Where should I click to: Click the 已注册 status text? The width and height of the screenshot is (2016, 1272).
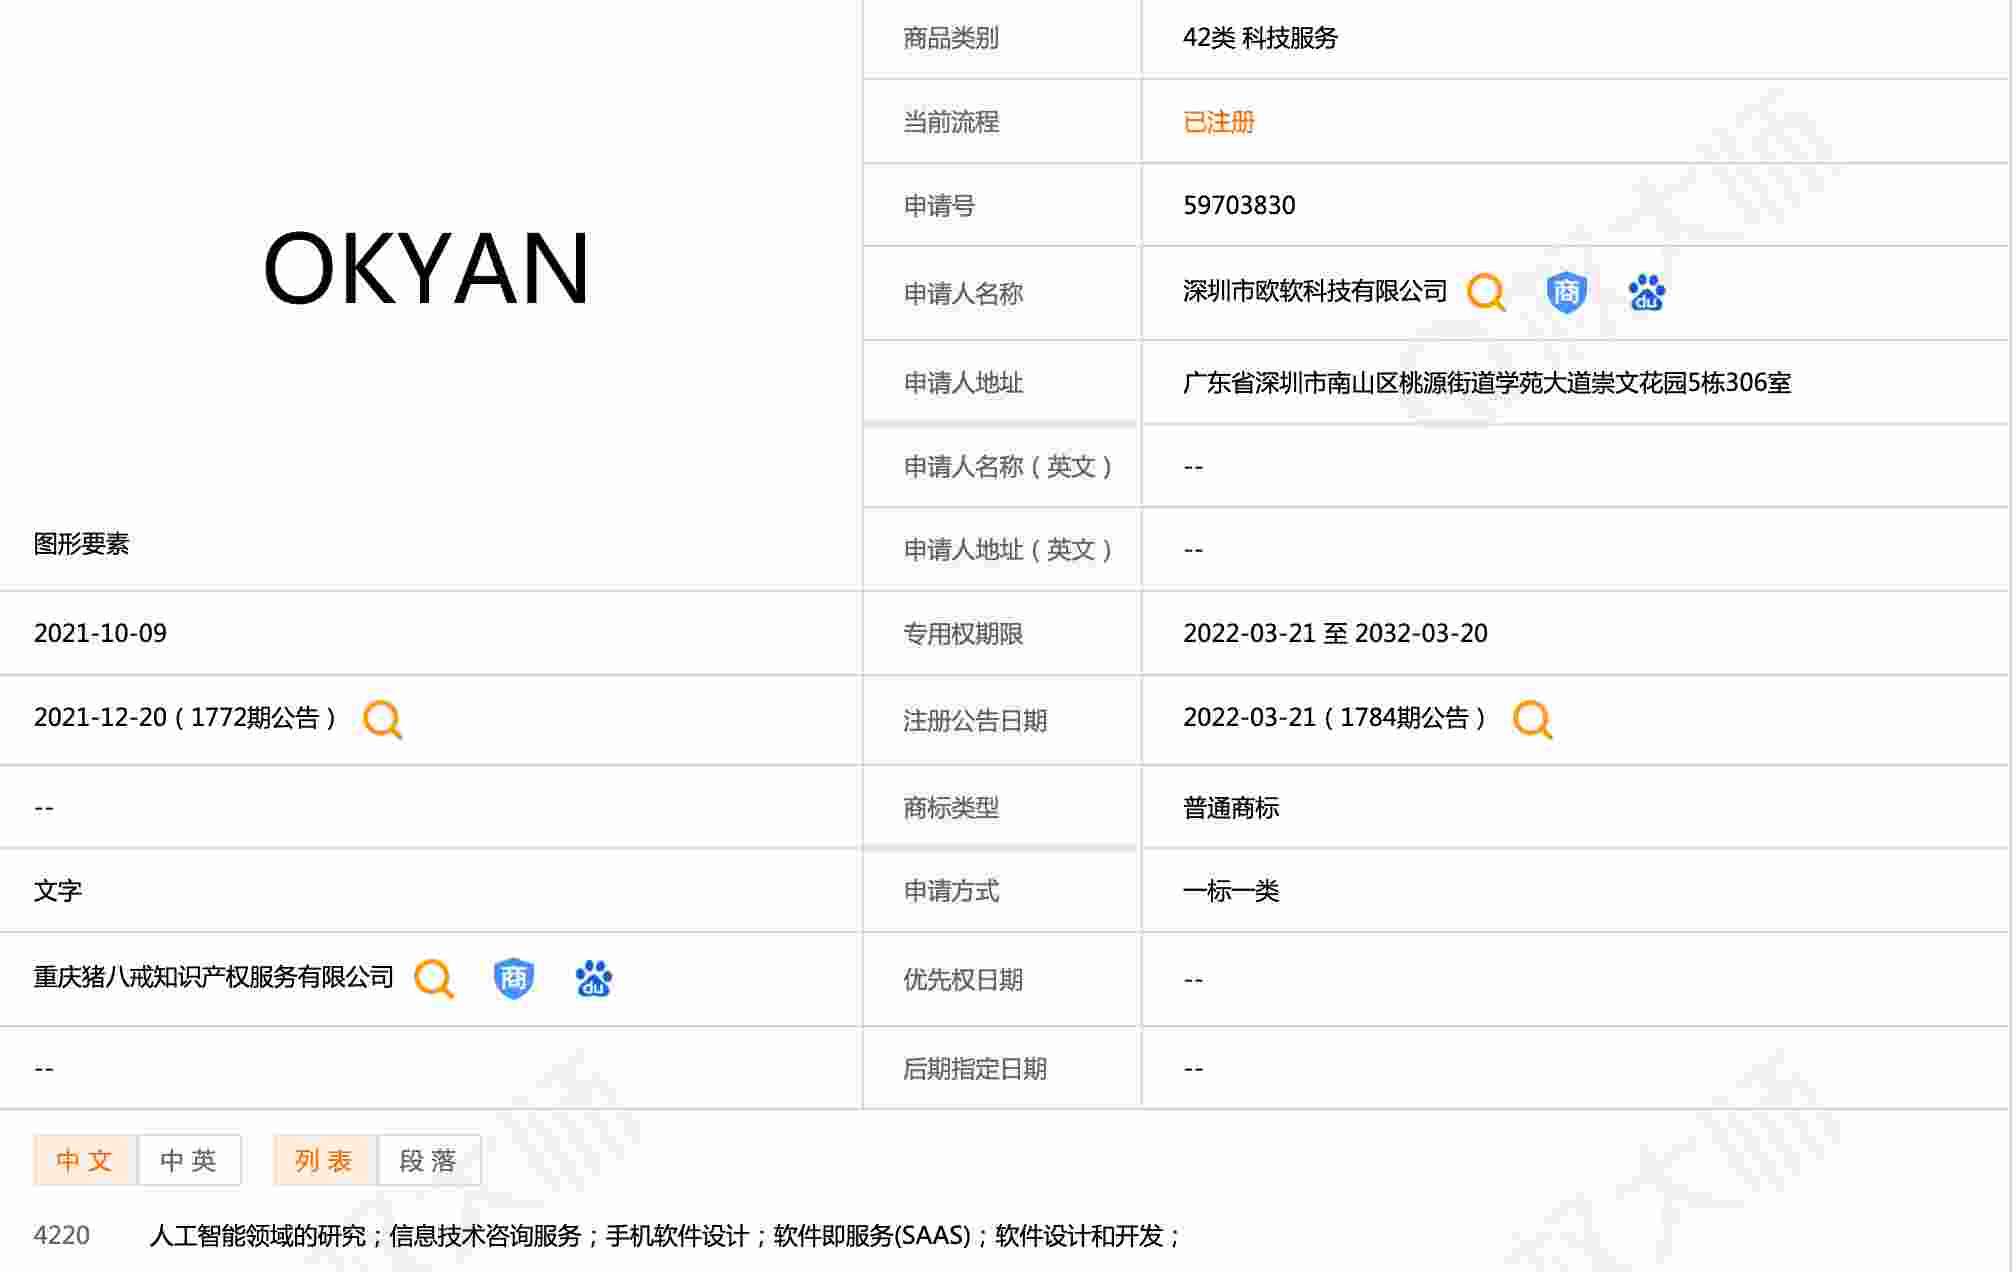tap(1218, 122)
